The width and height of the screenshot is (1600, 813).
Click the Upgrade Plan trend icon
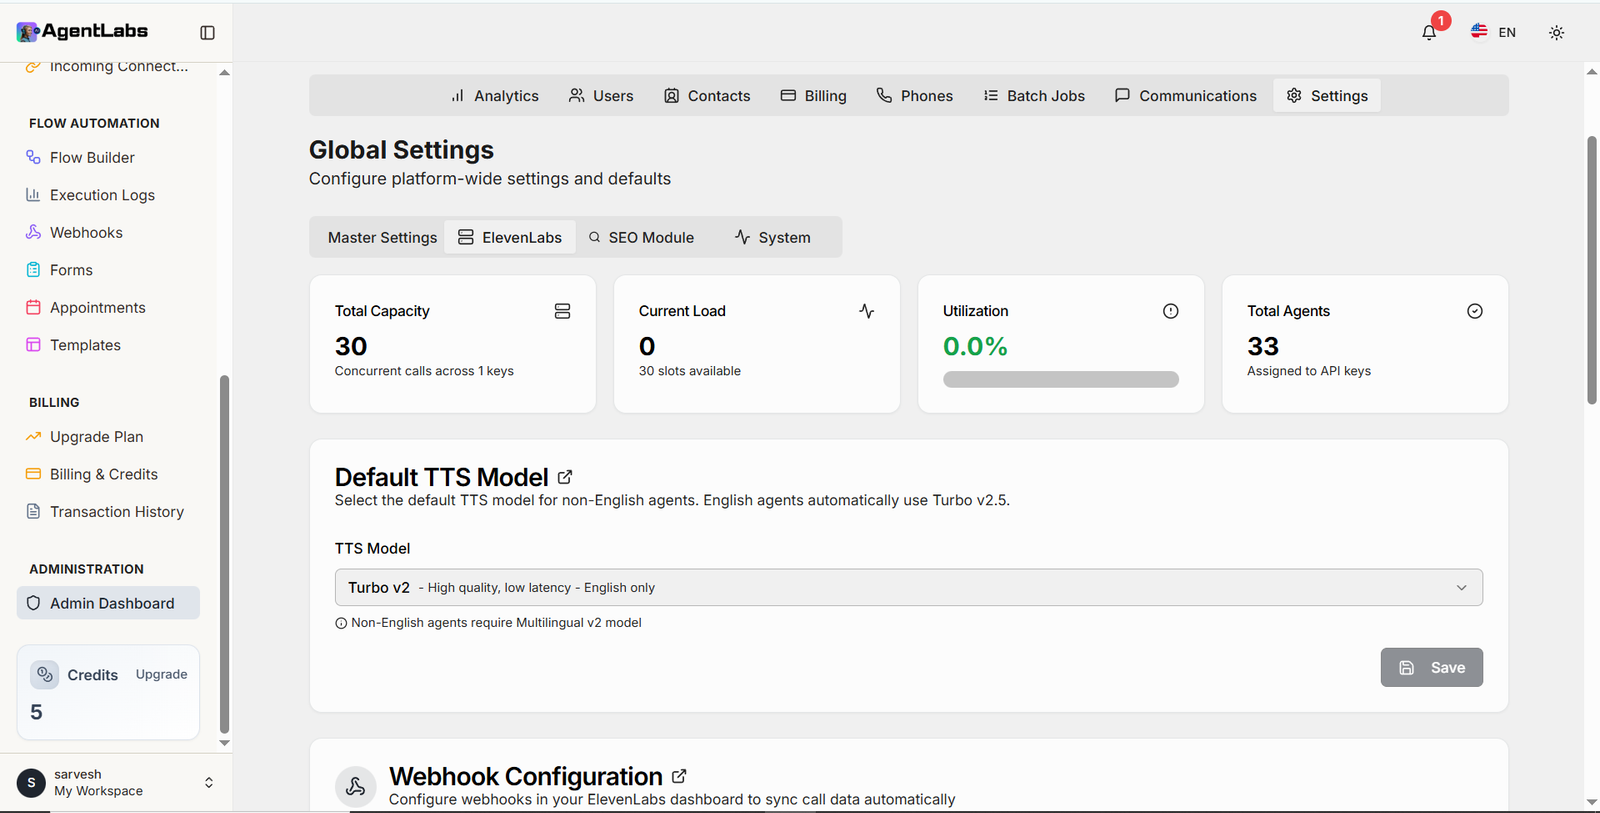coord(33,437)
